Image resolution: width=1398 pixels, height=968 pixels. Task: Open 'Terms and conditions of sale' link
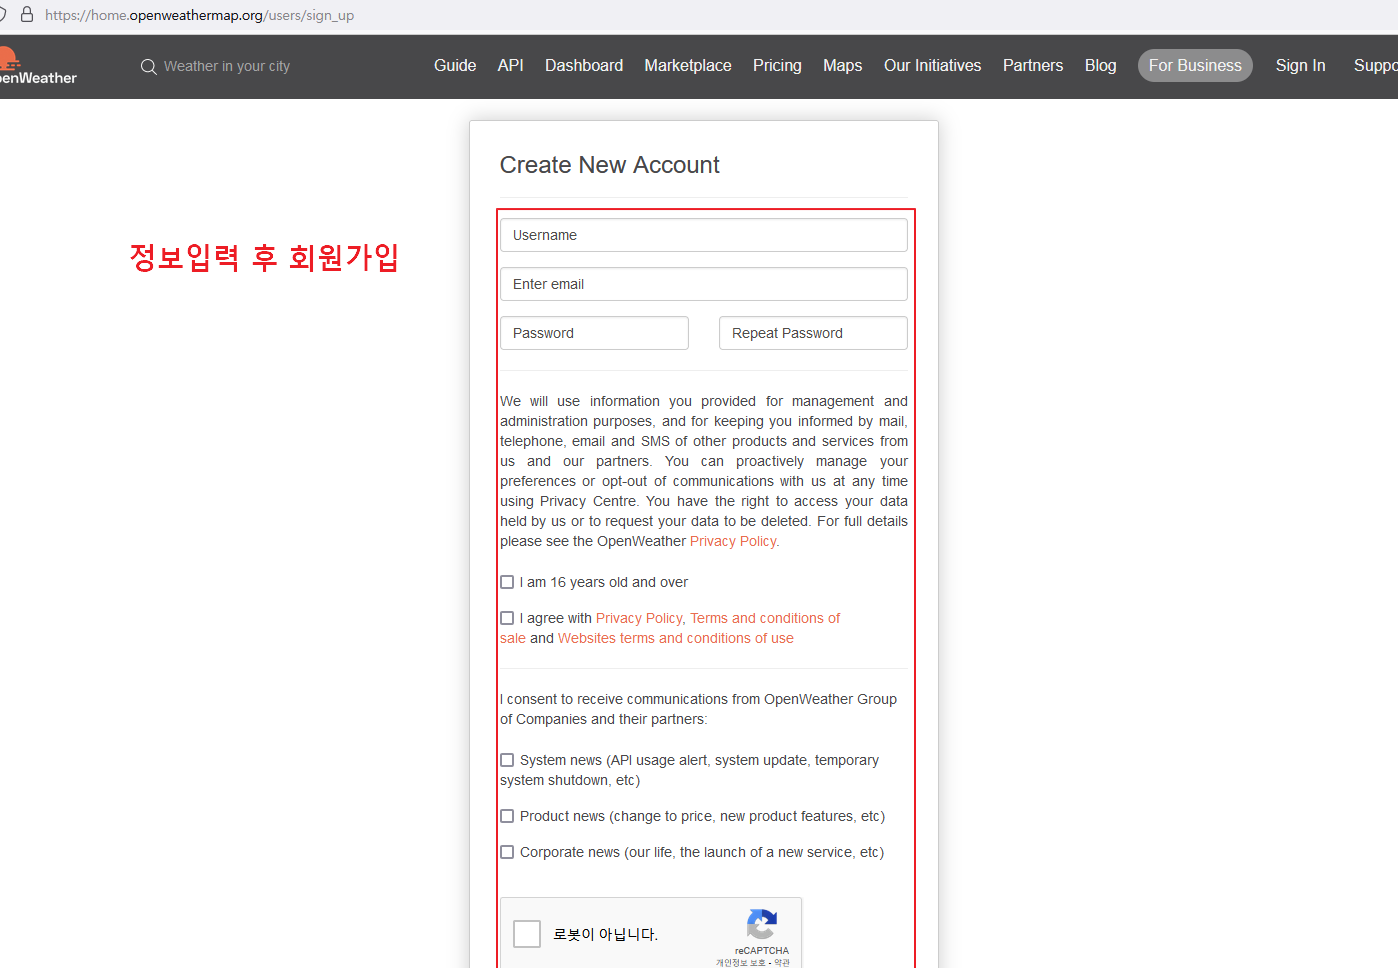point(765,618)
